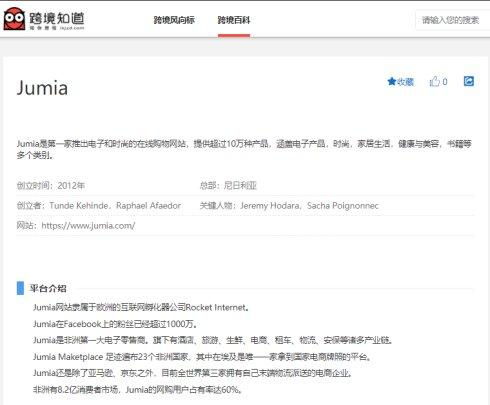This screenshot has height=405, width=490.
Task: Like the article with thumbs-up icon
Action: point(438,81)
